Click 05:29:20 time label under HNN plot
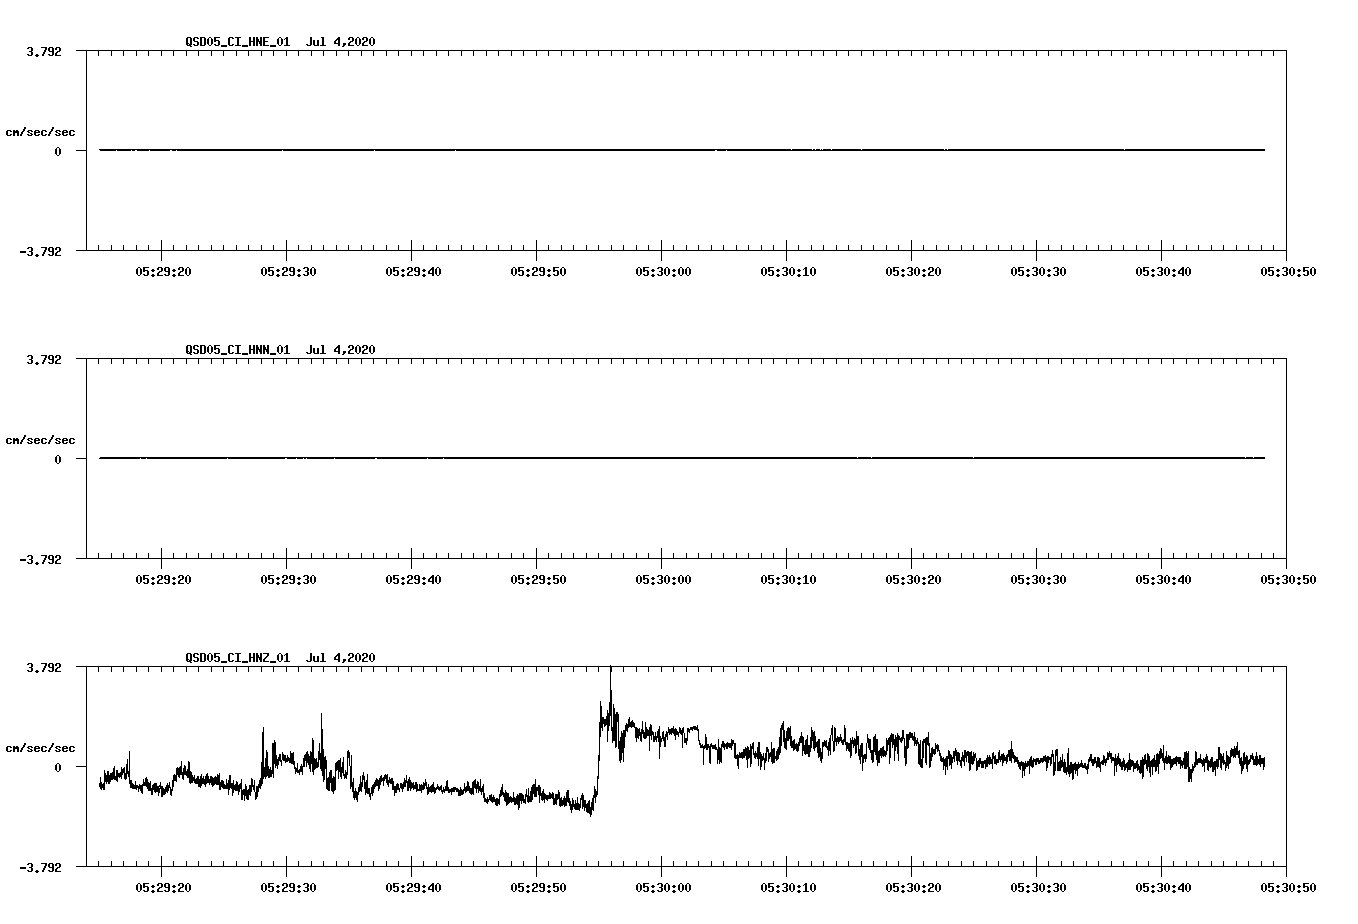1358x924 pixels. [x=164, y=579]
